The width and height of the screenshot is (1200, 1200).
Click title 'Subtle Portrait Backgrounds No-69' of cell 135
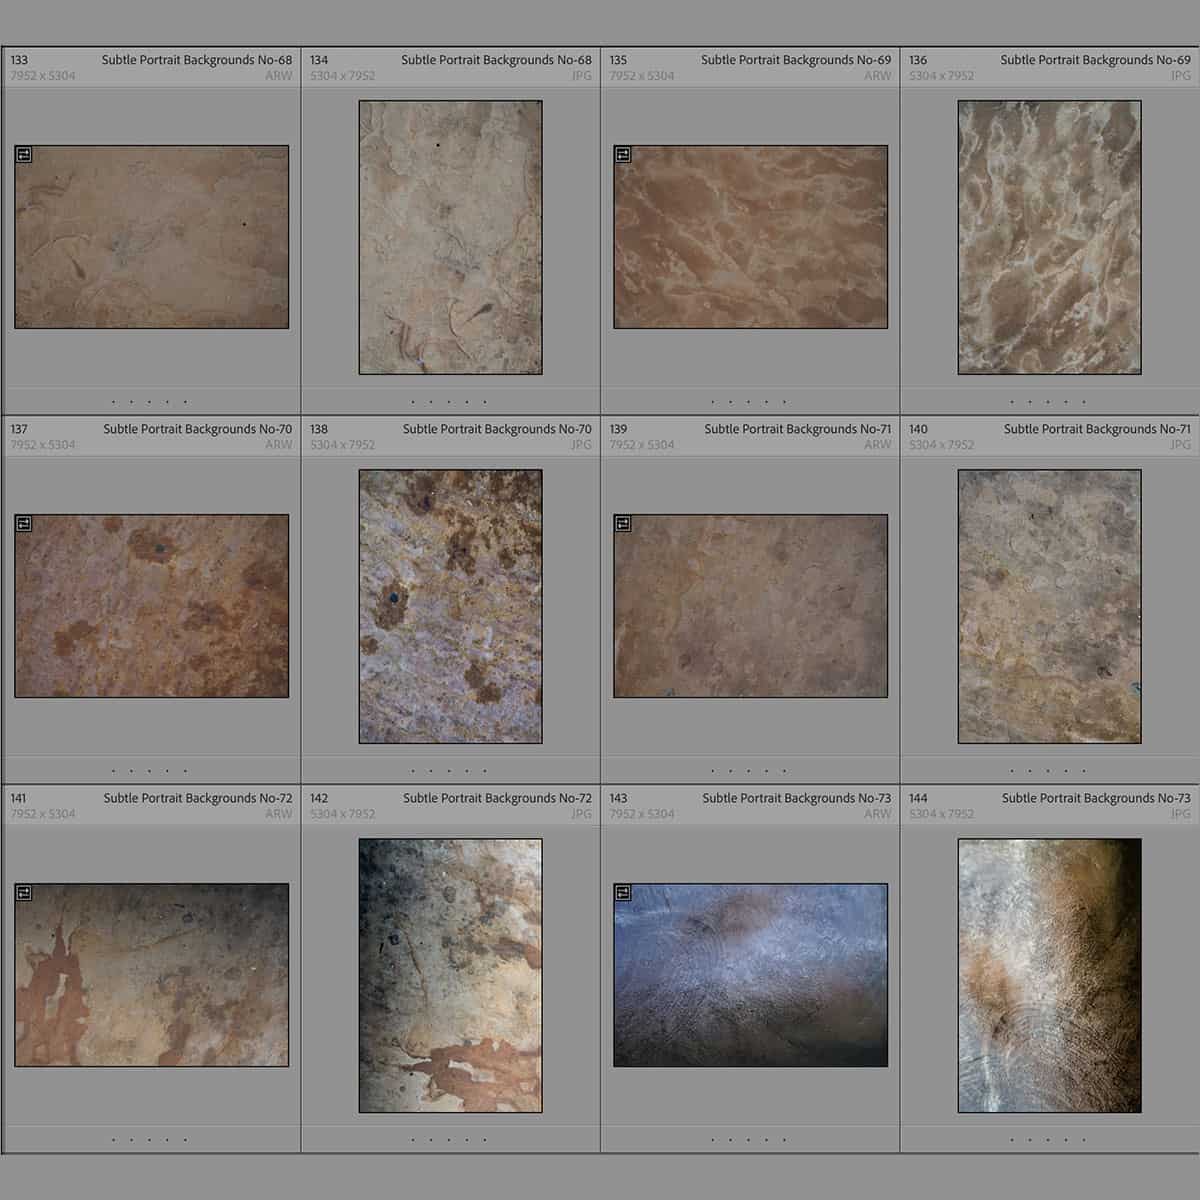coord(796,60)
